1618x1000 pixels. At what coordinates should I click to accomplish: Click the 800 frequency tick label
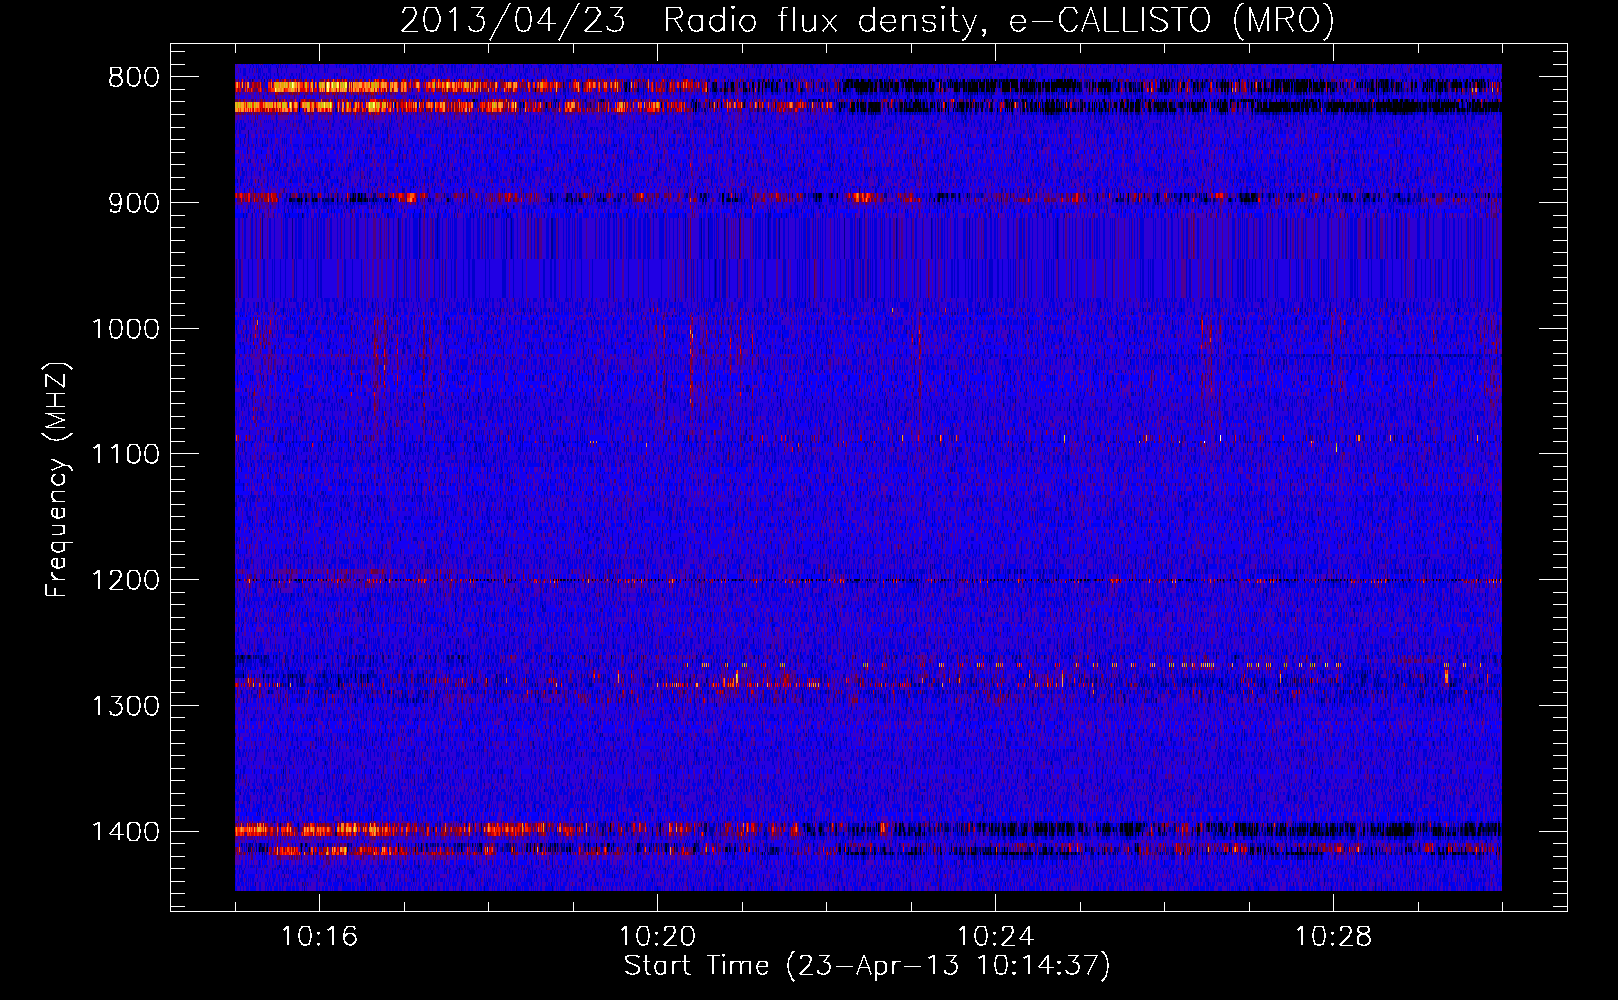[134, 78]
